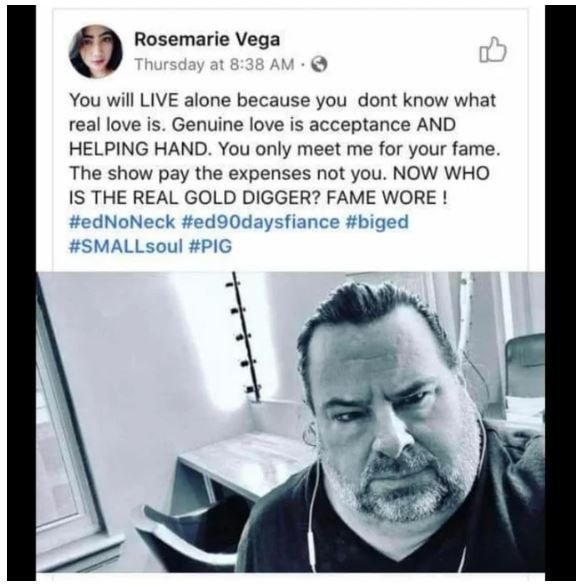Click the globe public audience icon

pyautogui.click(x=320, y=64)
